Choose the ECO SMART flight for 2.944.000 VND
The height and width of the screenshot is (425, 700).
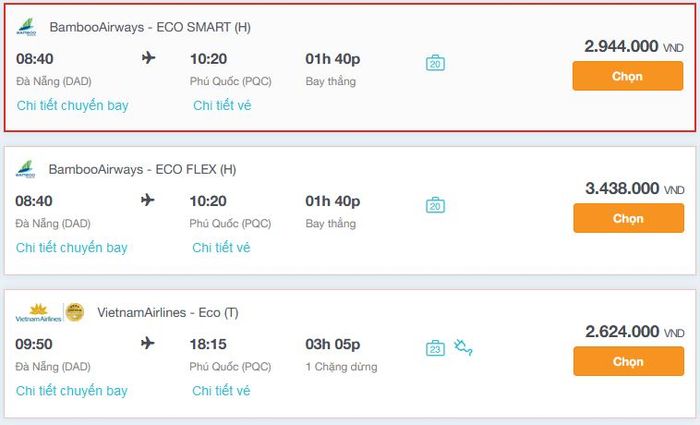(x=627, y=76)
